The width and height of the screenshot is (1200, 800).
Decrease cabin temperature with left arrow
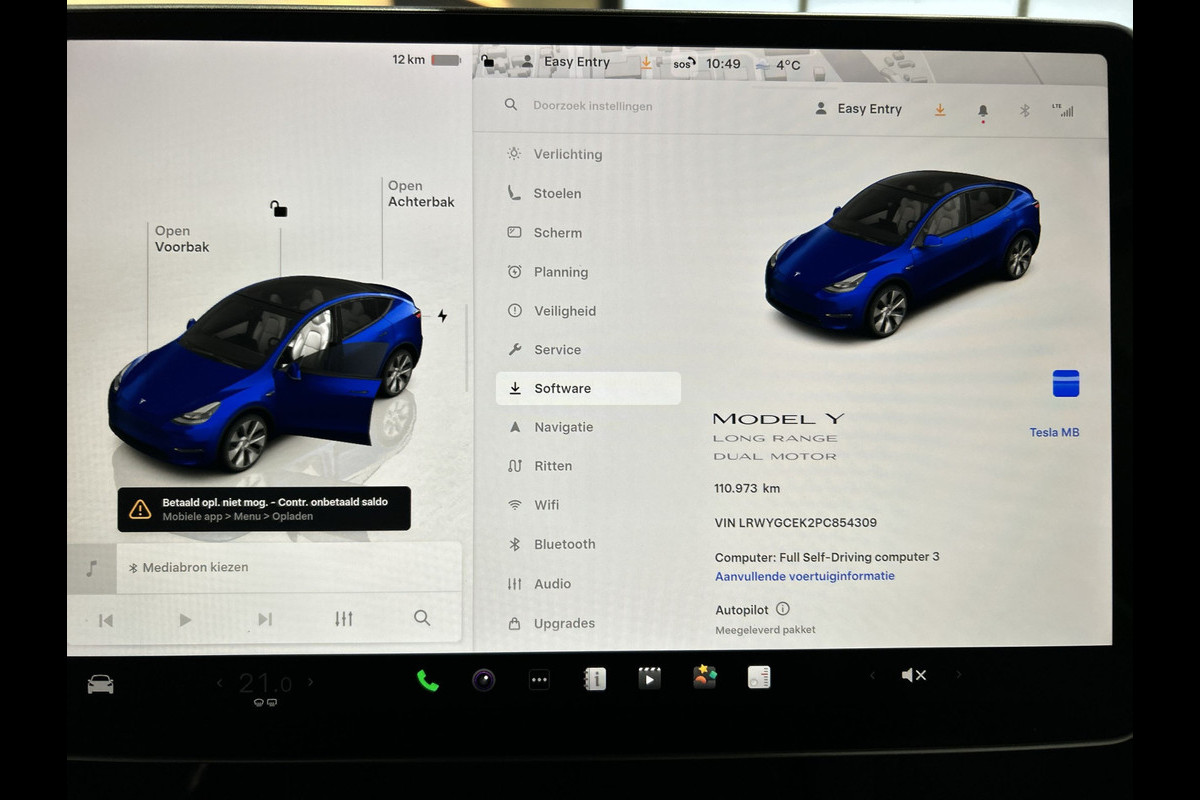pos(220,683)
